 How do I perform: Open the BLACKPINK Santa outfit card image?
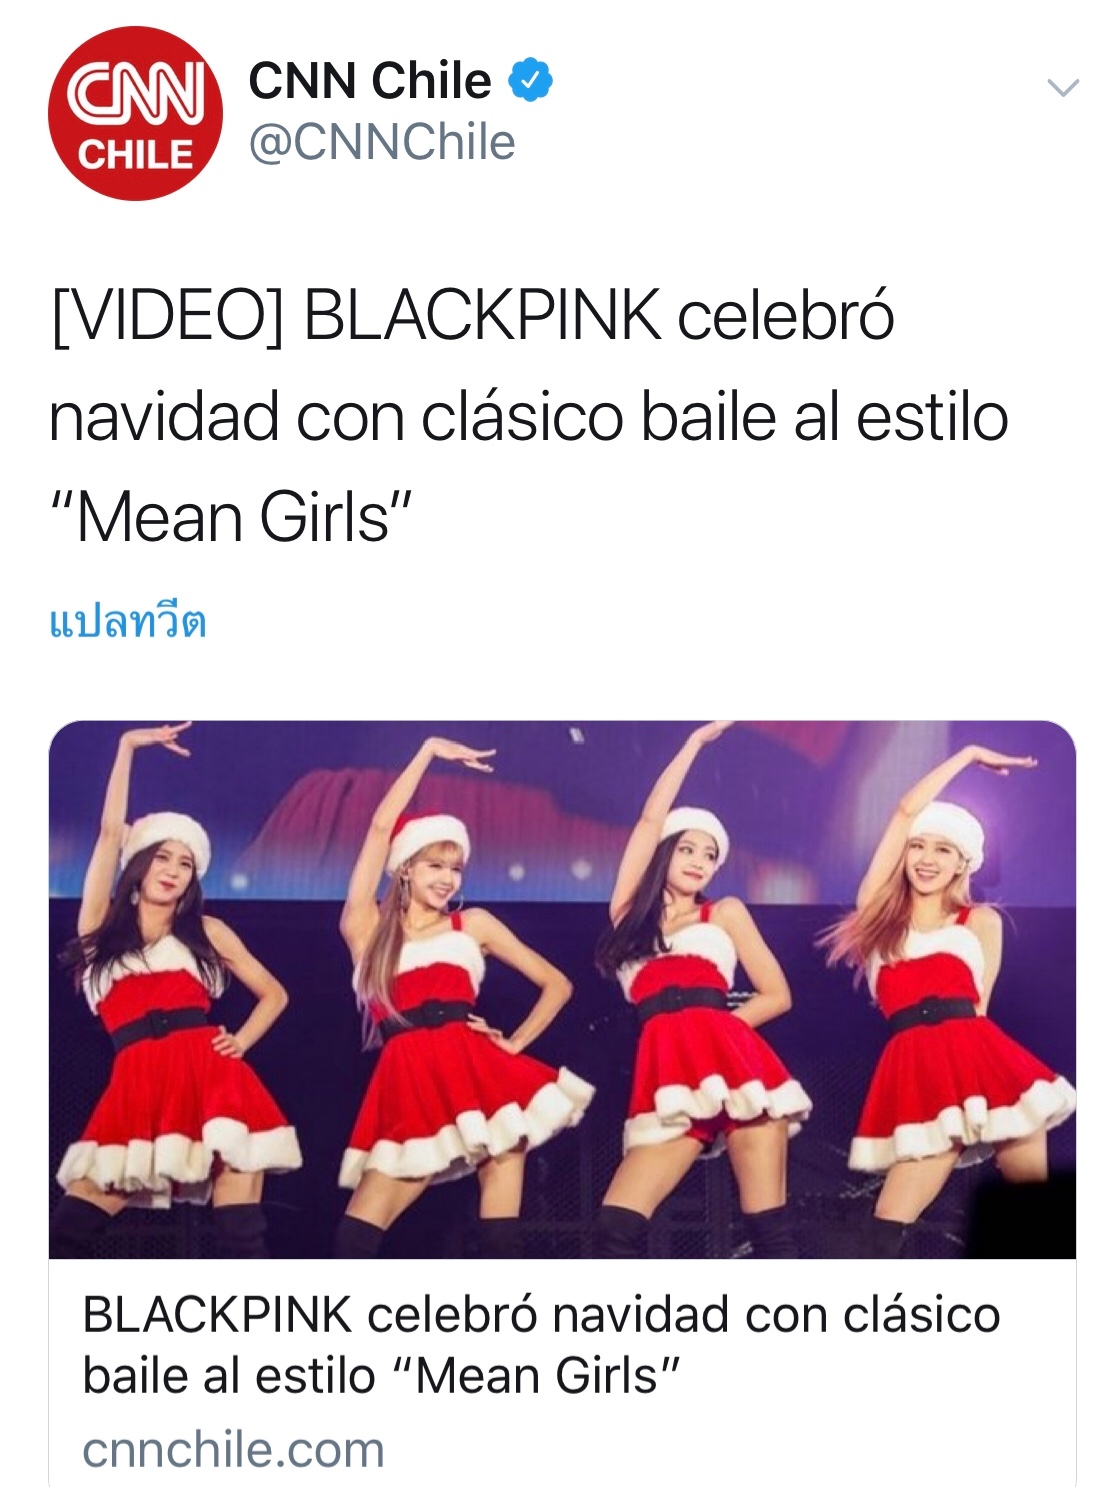click(562, 989)
